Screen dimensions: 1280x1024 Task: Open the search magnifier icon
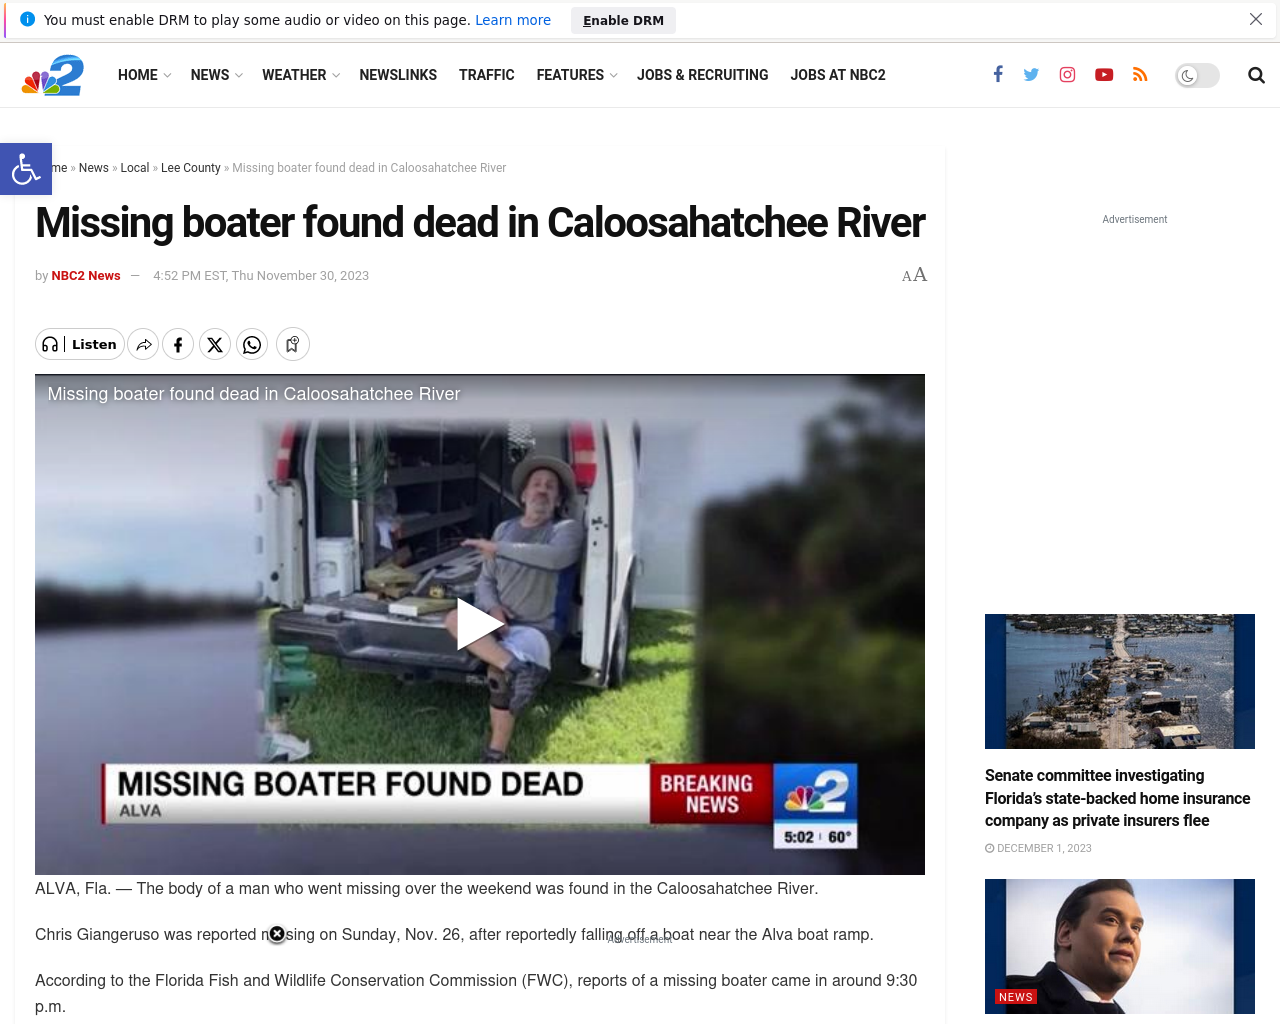pos(1256,75)
